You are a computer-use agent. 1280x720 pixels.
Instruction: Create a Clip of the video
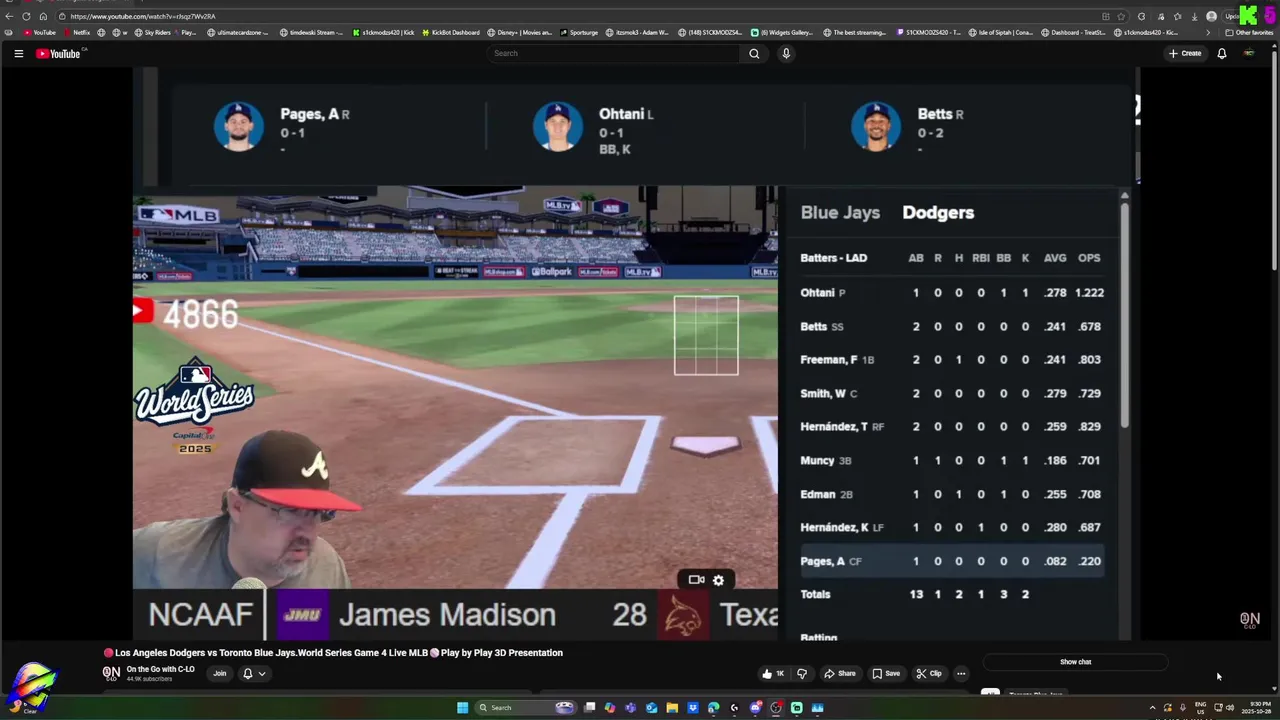pyautogui.click(x=929, y=674)
